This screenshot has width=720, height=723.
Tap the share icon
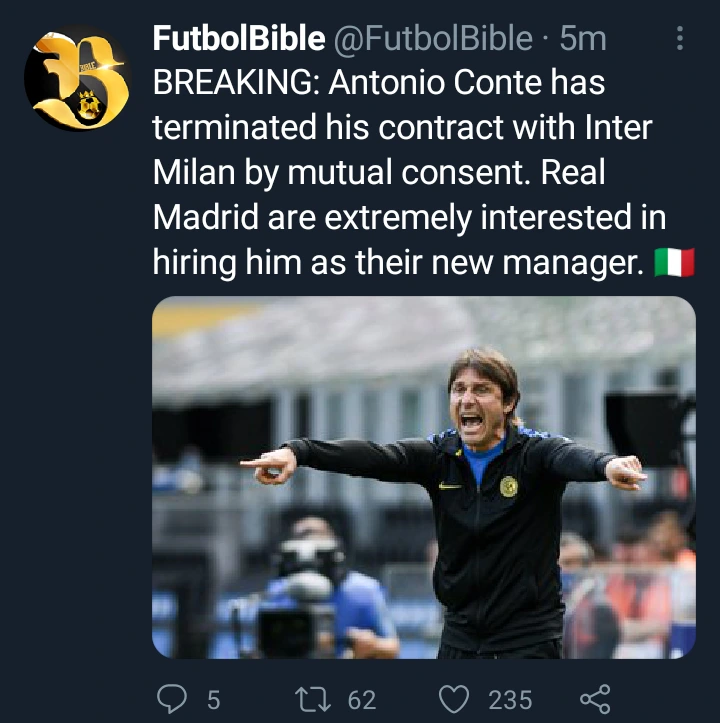[x=595, y=698]
